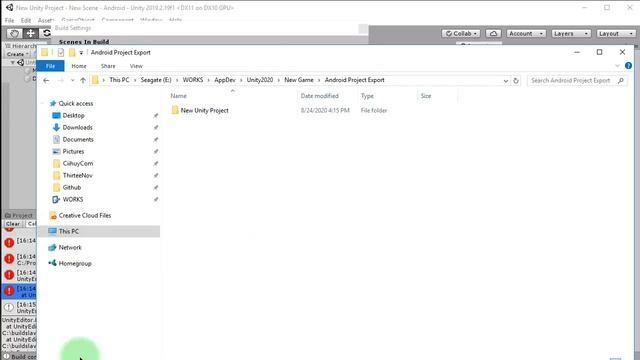Open Documents in Quick access
640x360 pixels.
(x=78, y=139)
